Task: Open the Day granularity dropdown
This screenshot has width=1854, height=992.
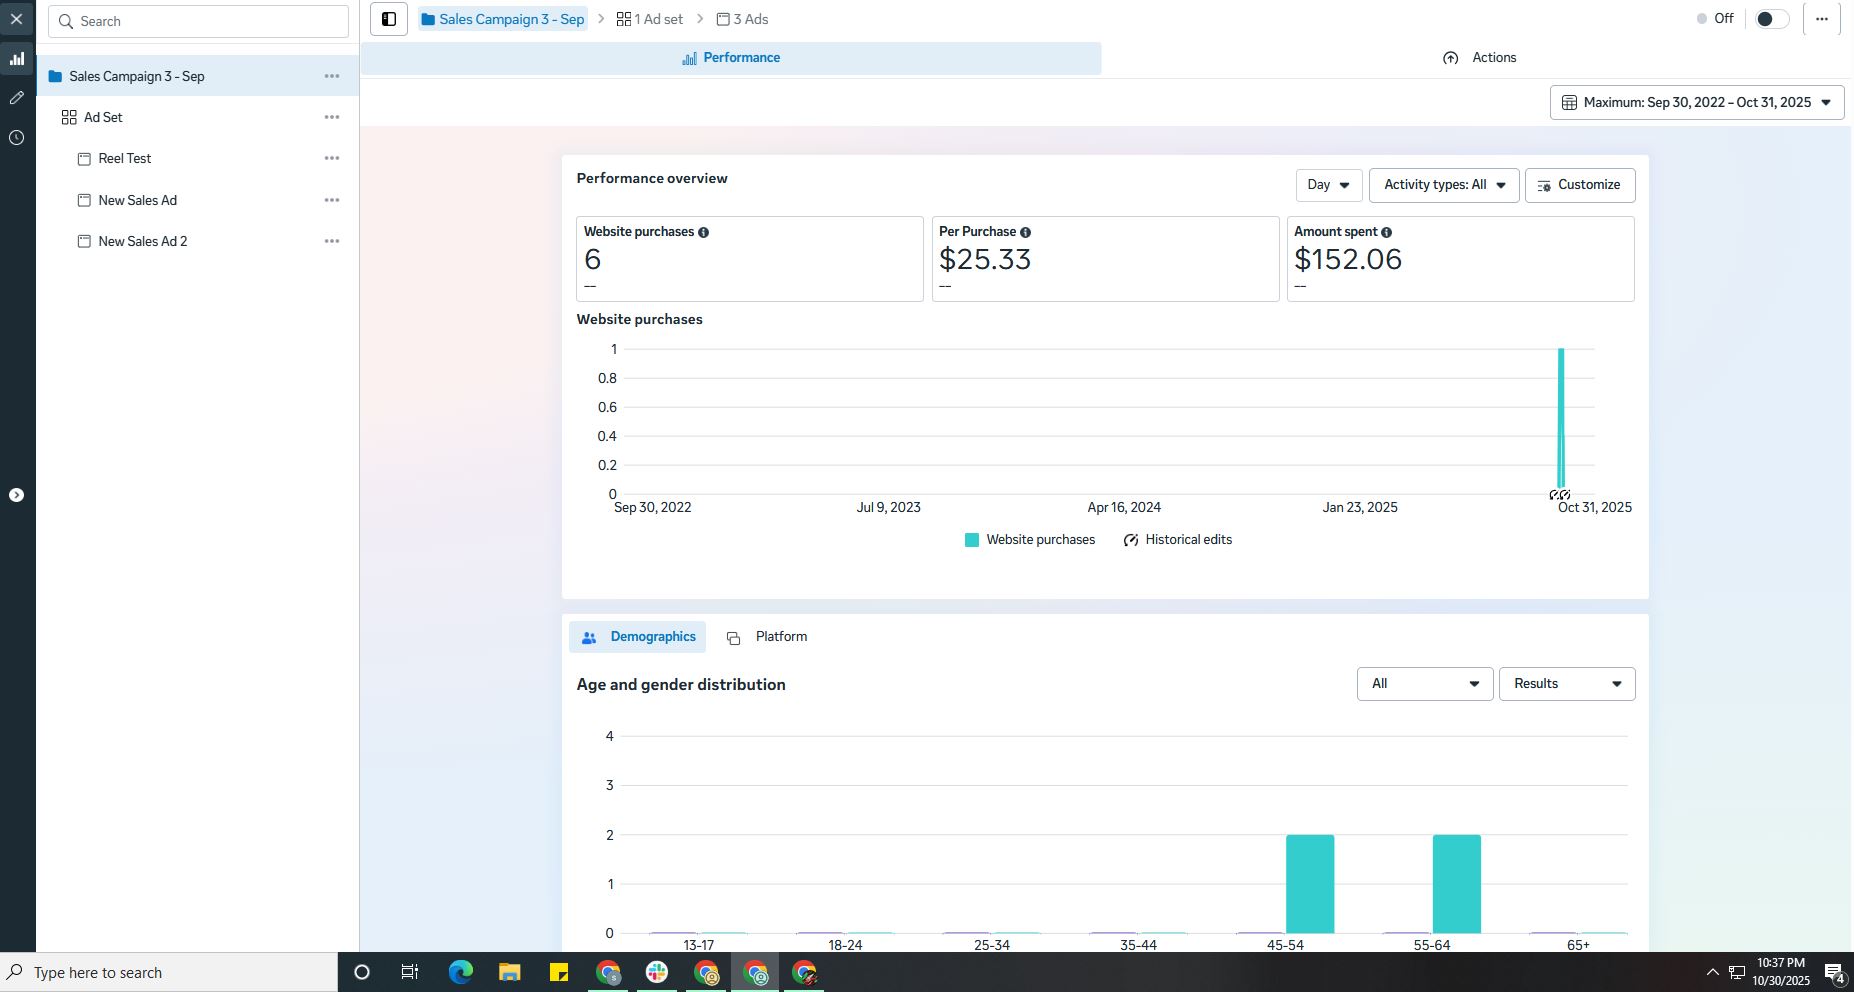Action: tap(1328, 185)
